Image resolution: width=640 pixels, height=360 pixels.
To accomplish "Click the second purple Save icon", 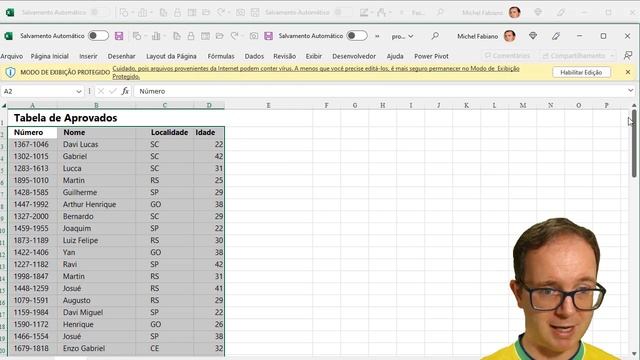I will 268,36.
